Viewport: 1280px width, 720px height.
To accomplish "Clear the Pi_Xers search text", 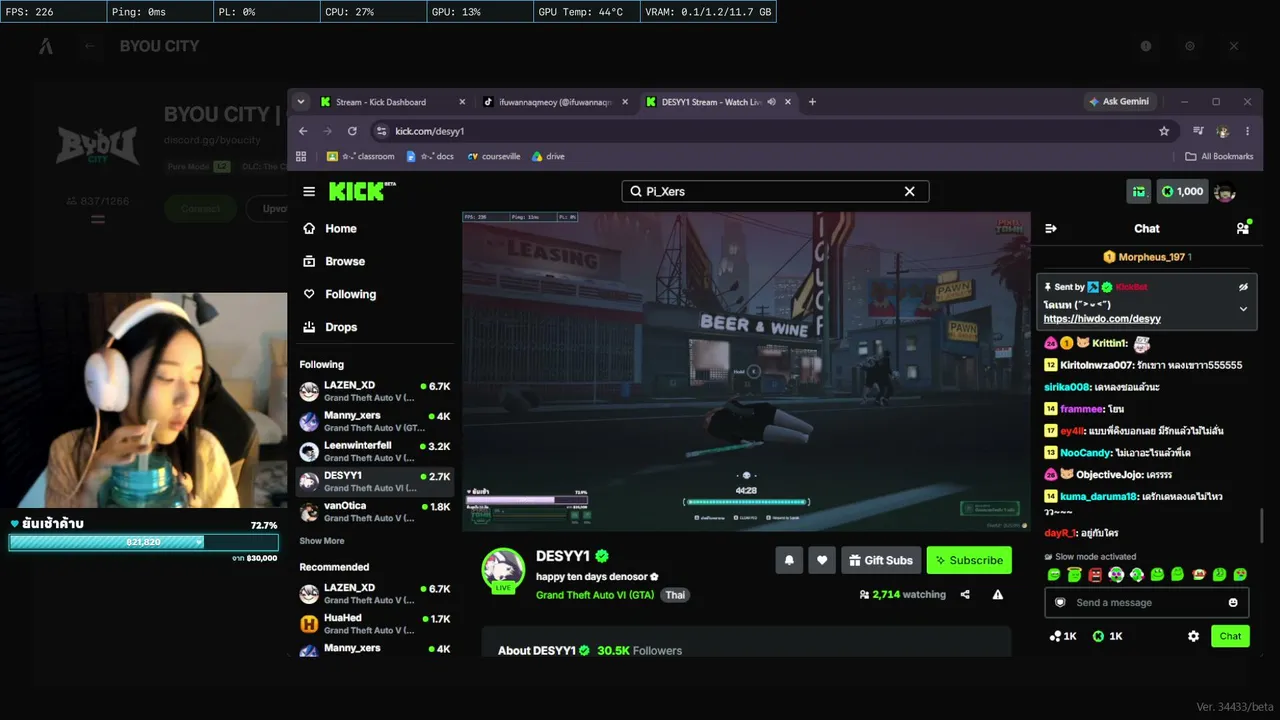I will (910, 191).
